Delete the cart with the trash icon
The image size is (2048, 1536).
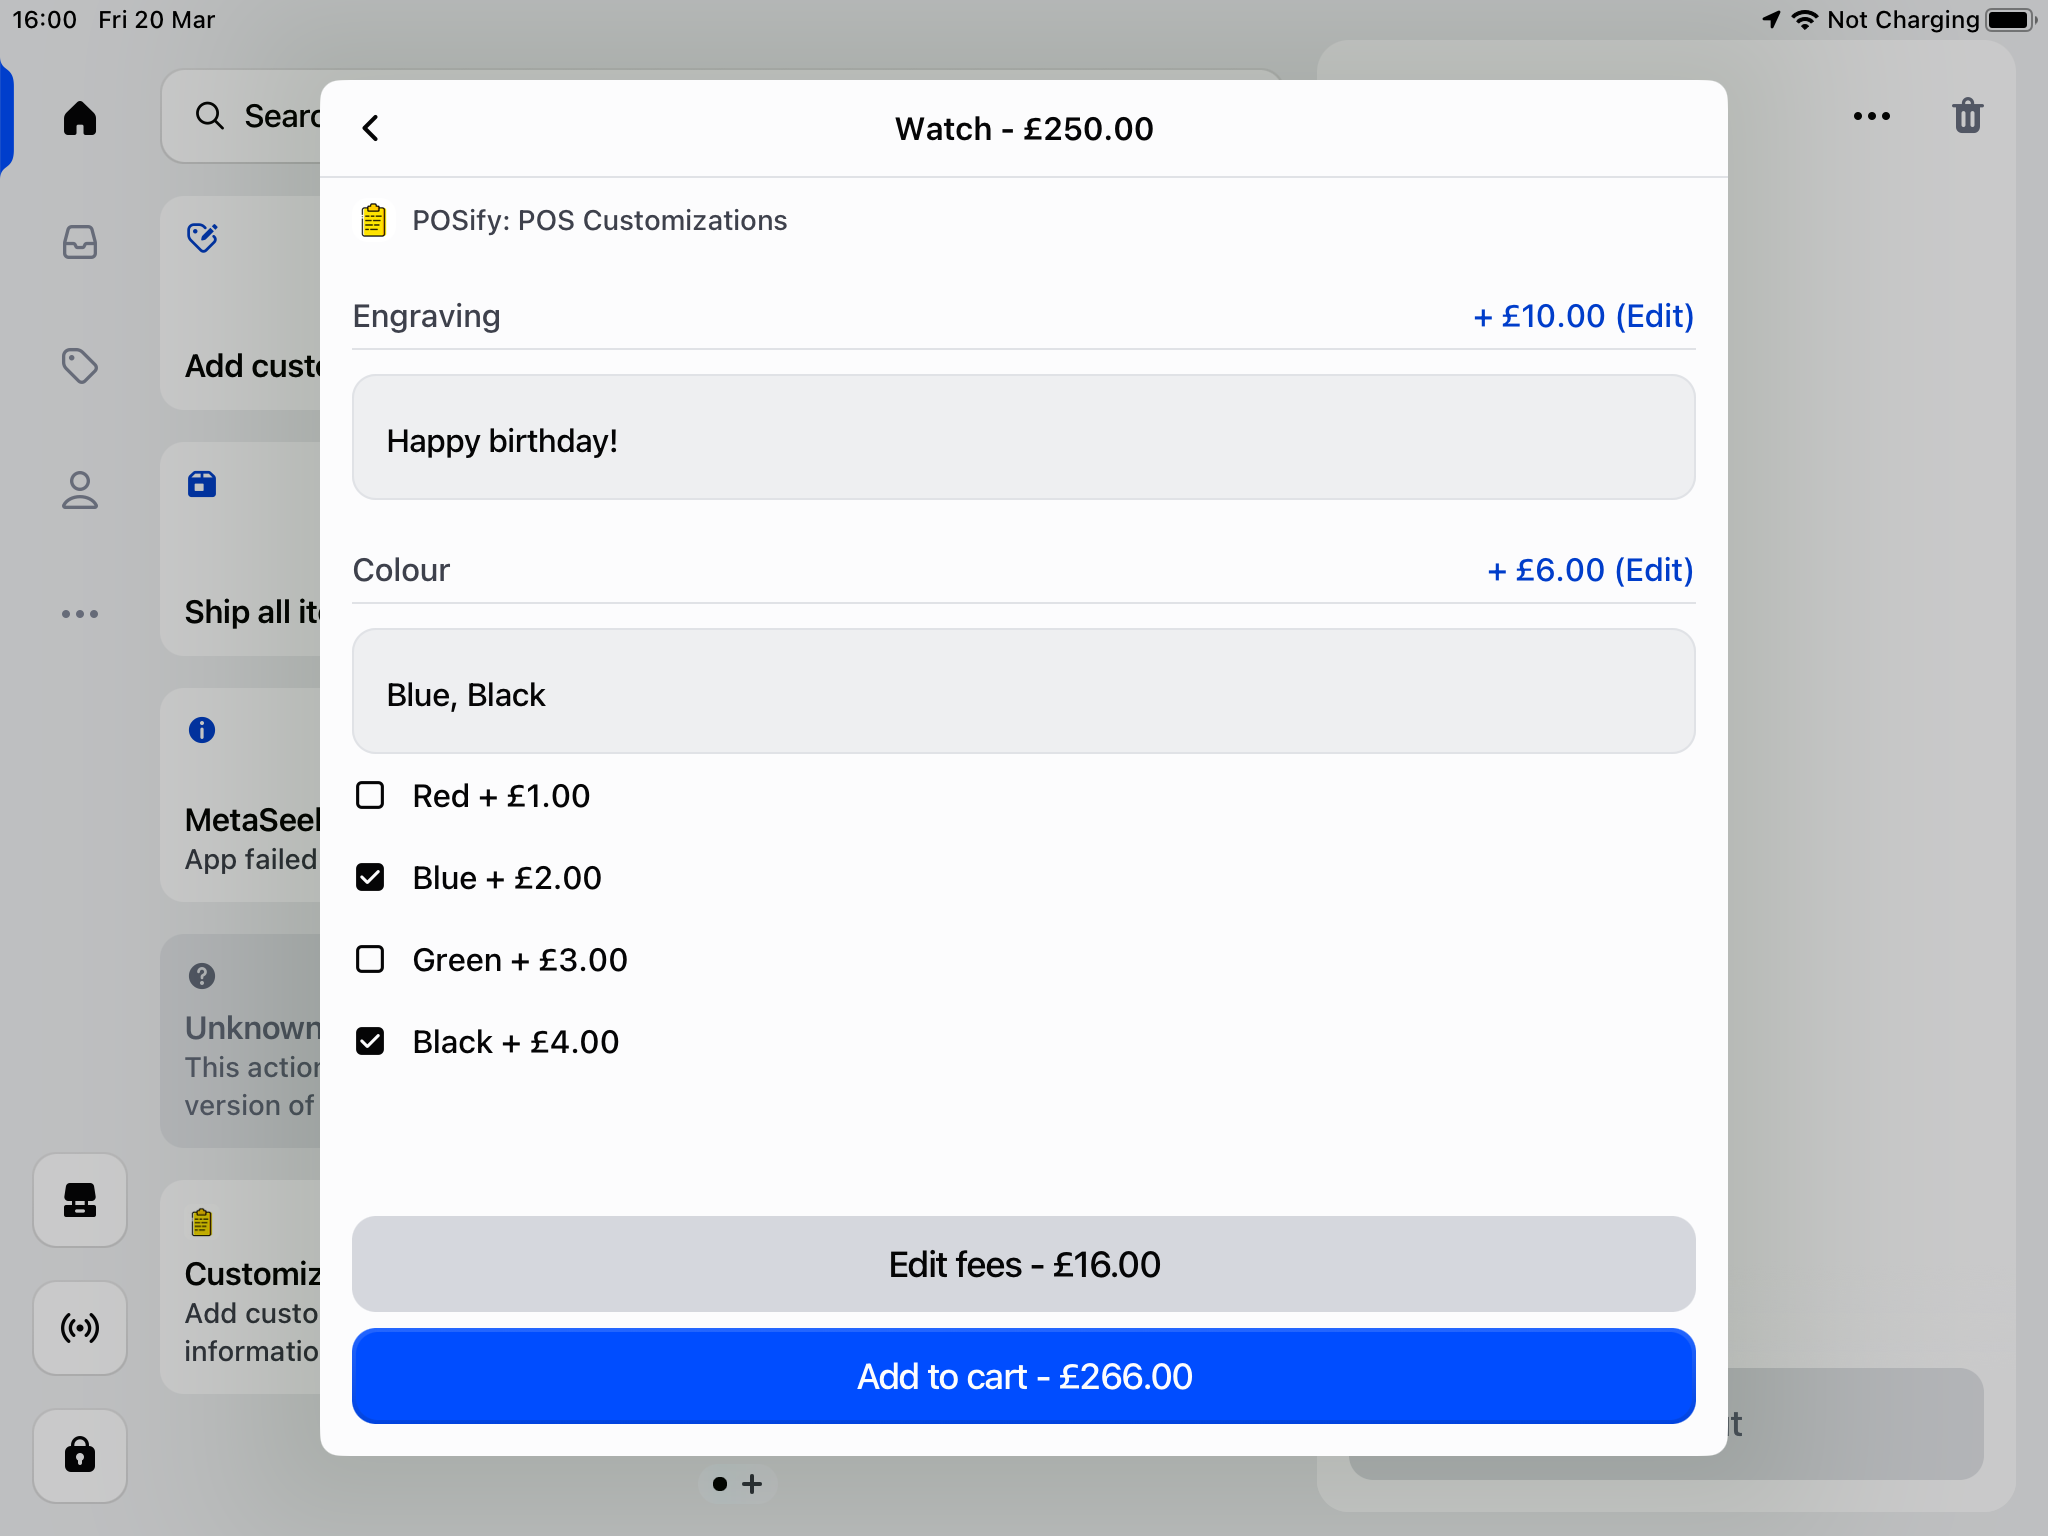pos(1966,116)
